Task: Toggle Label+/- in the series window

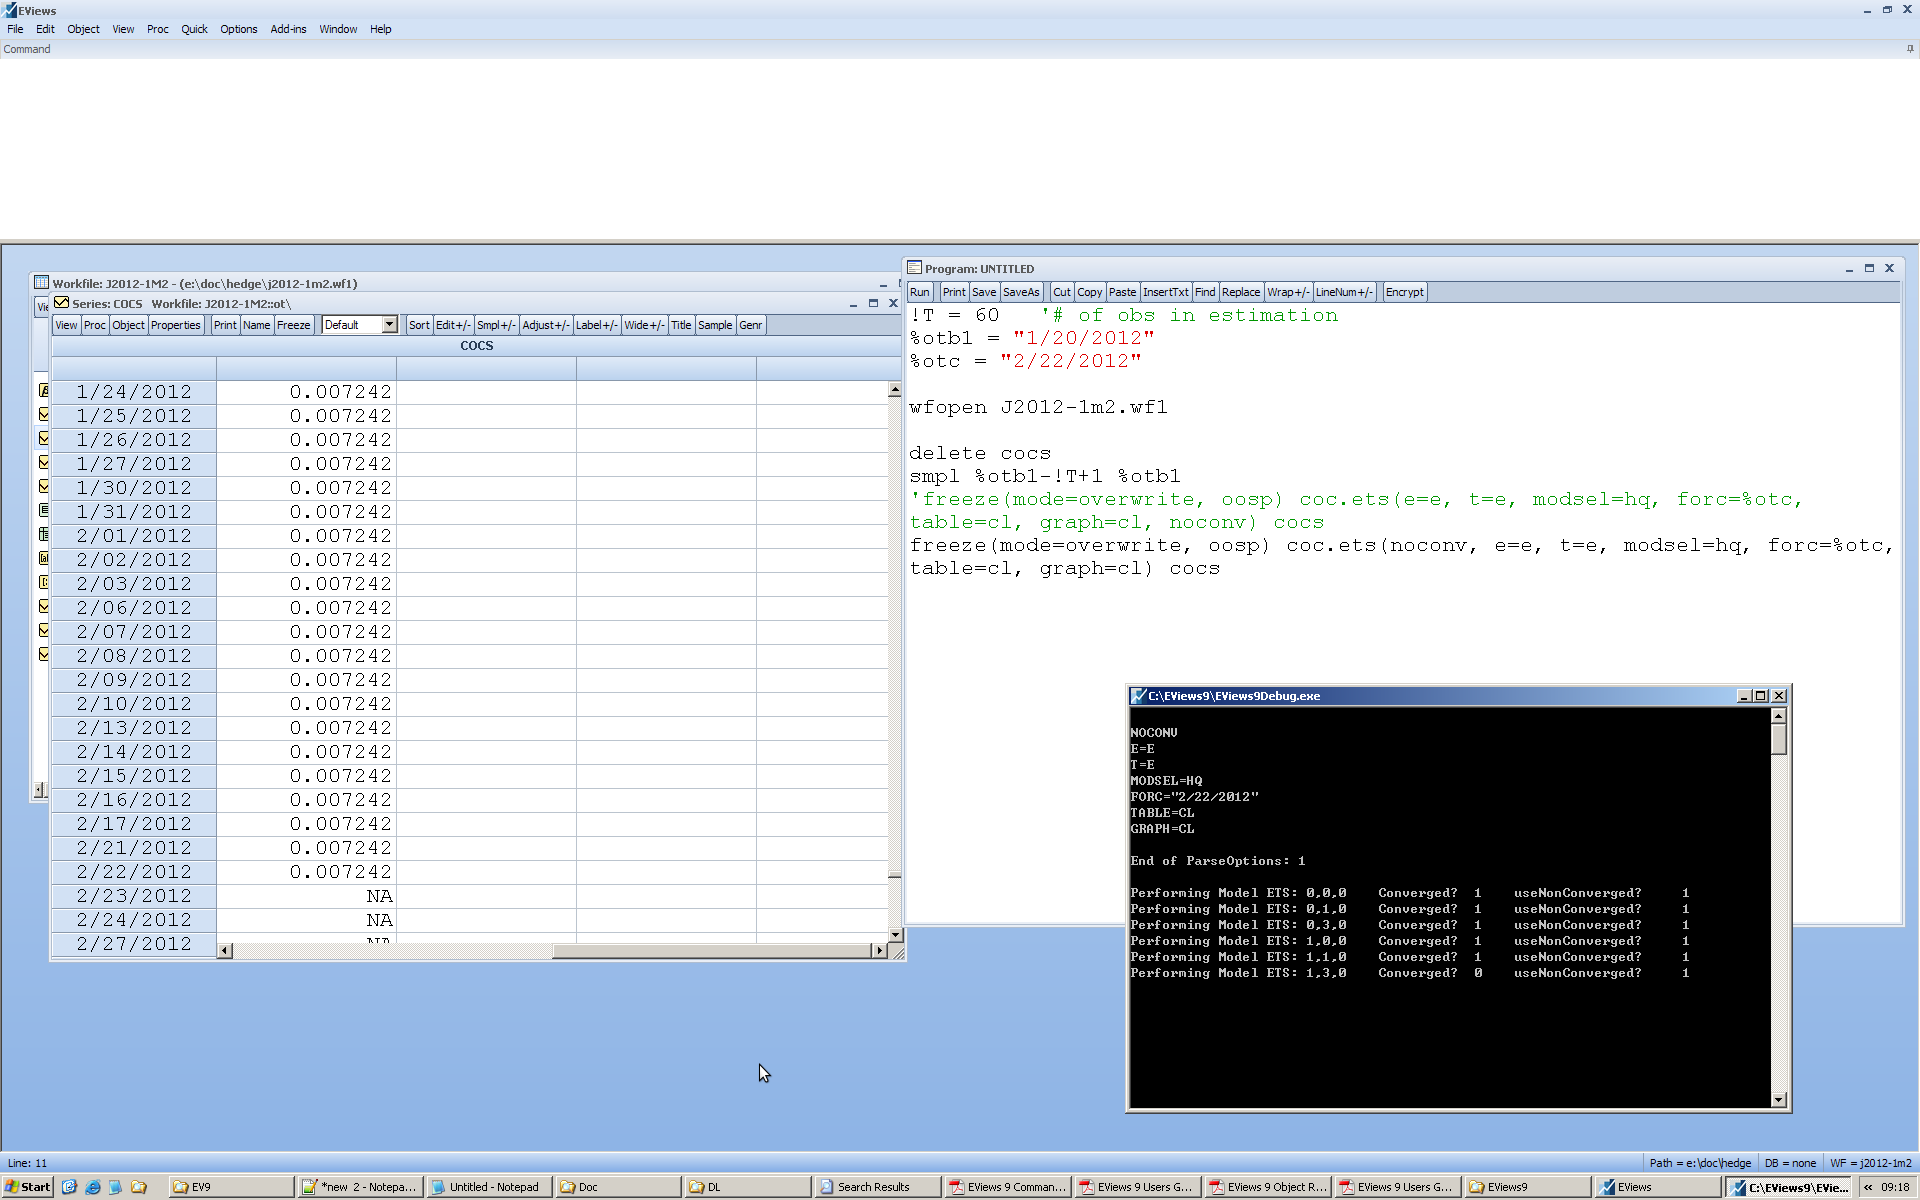Action: click(x=596, y=325)
